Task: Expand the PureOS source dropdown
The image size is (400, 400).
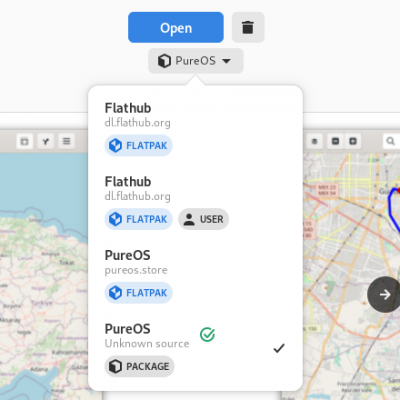Action: (x=196, y=61)
